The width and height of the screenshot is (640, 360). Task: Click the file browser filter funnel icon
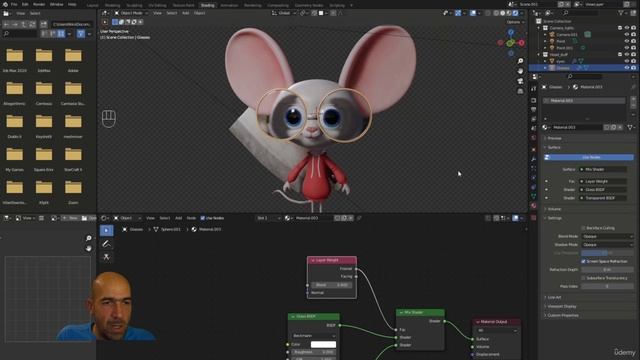coord(81,34)
